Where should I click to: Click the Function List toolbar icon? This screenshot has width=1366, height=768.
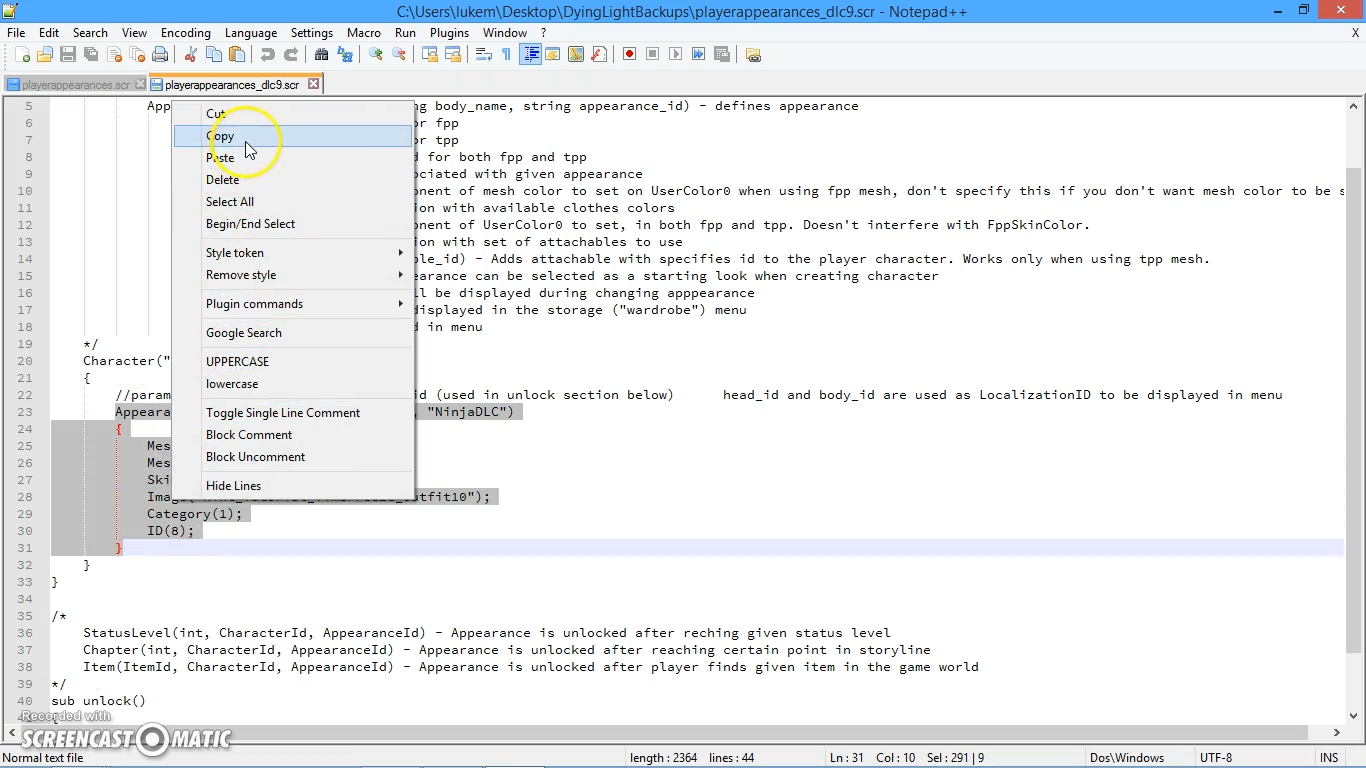click(x=599, y=55)
